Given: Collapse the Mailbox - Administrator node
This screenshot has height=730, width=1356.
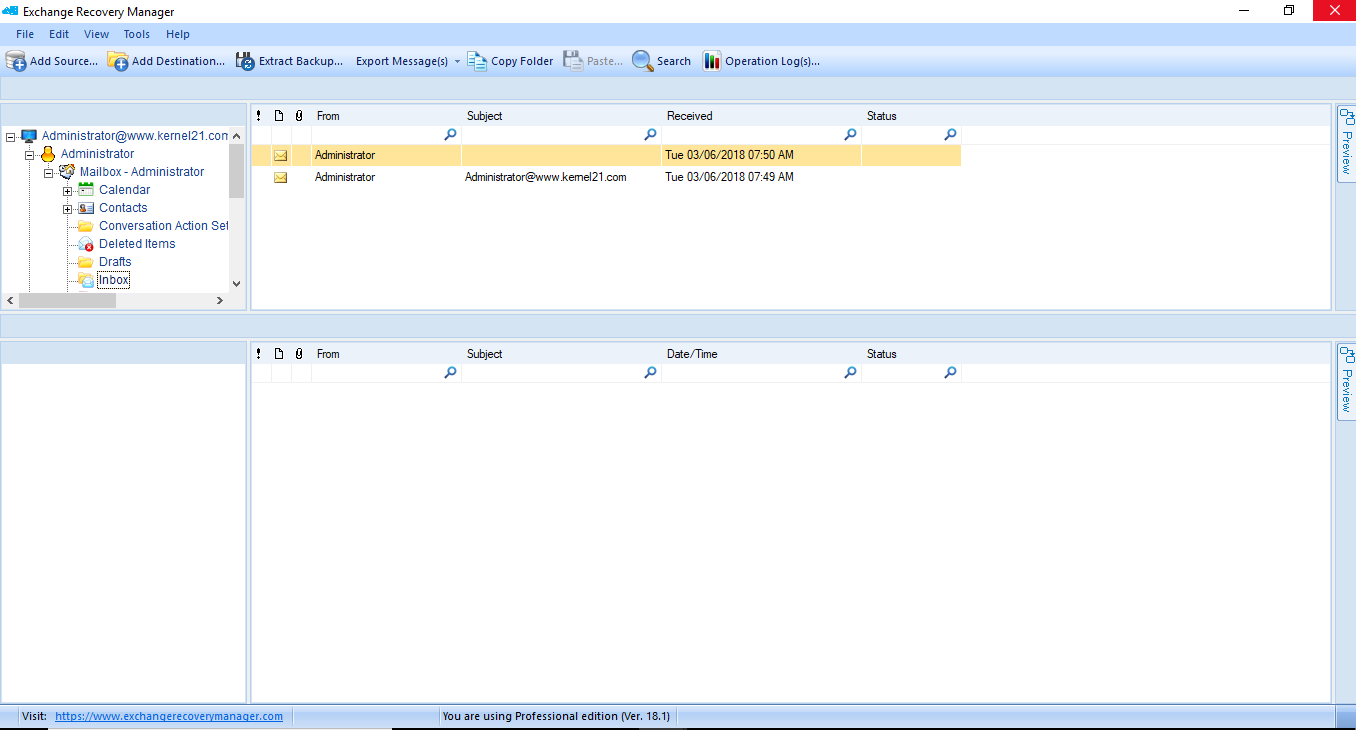Looking at the screenshot, I should 49,172.
